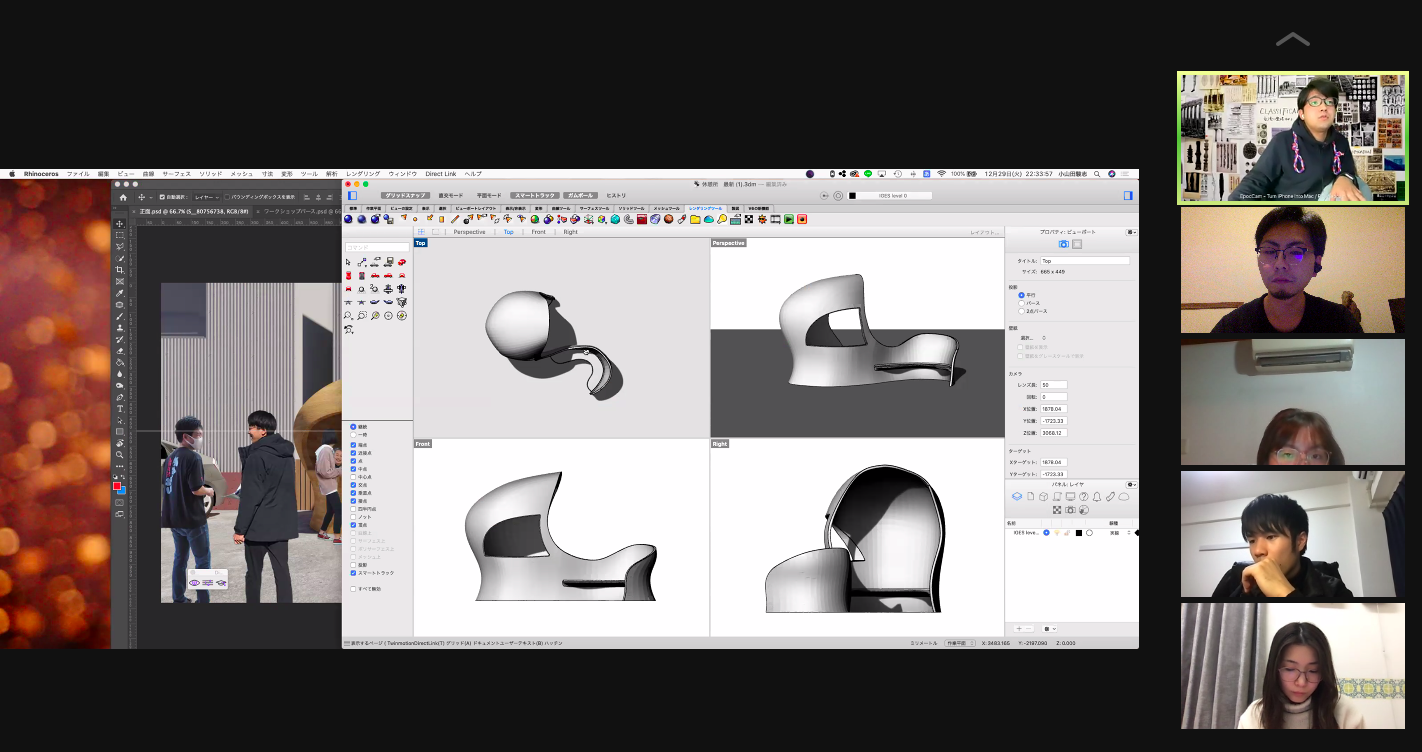The width and height of the screenshot is (1422, 752).
Task: Open the Layers panel gear options menu
Action: click(x=1130, y=485)
